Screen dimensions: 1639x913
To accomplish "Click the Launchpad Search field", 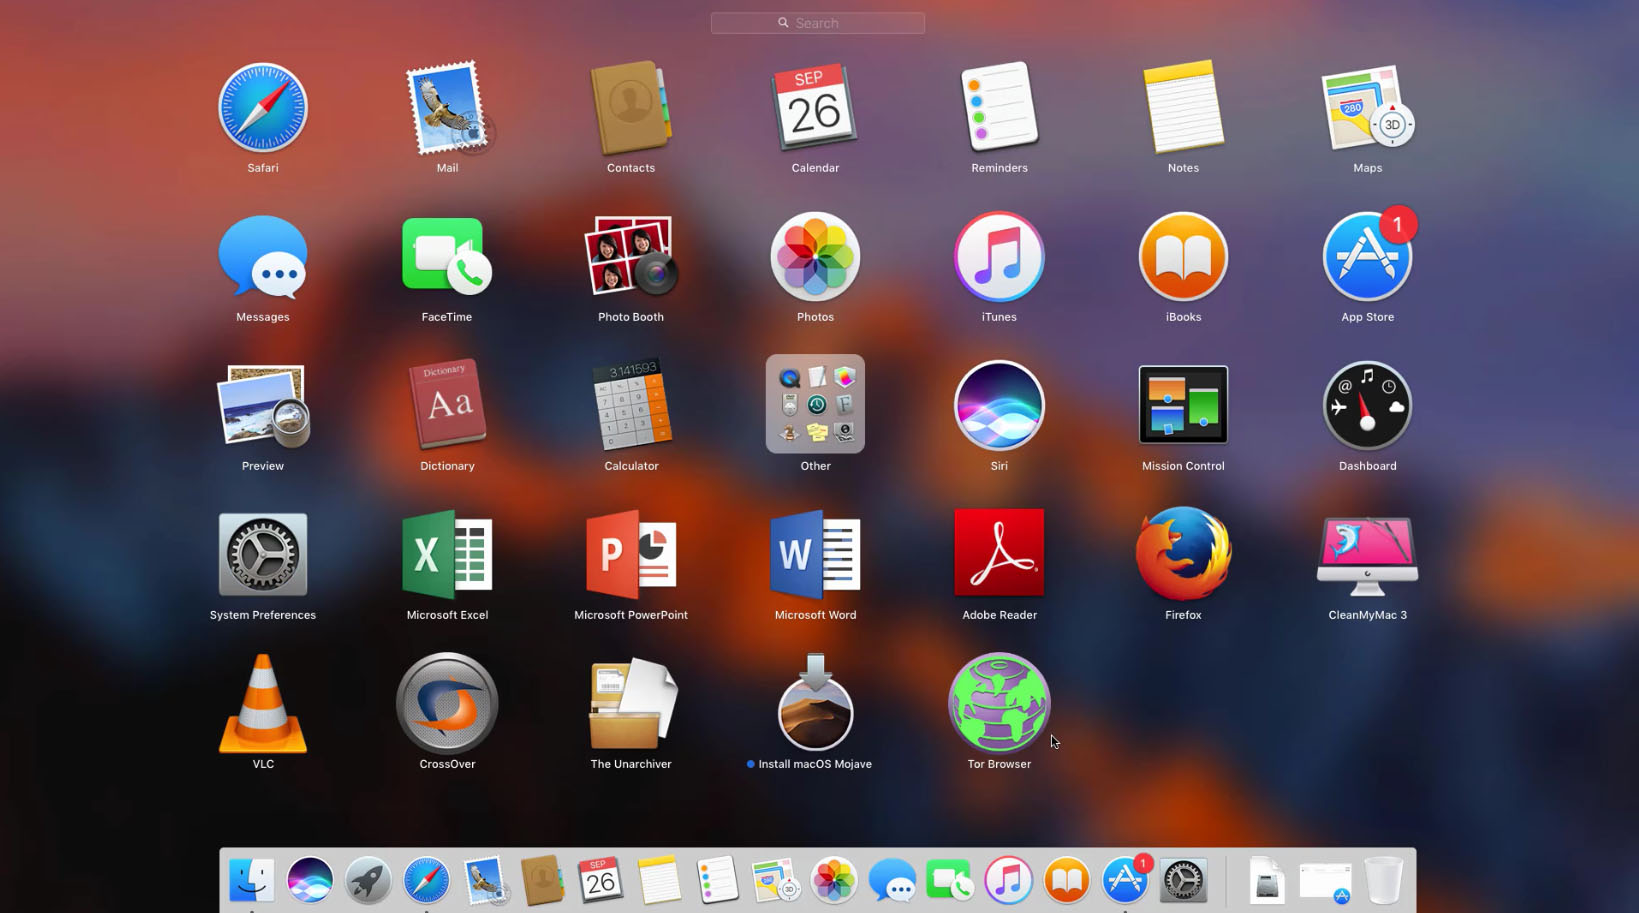I will 817,23.
